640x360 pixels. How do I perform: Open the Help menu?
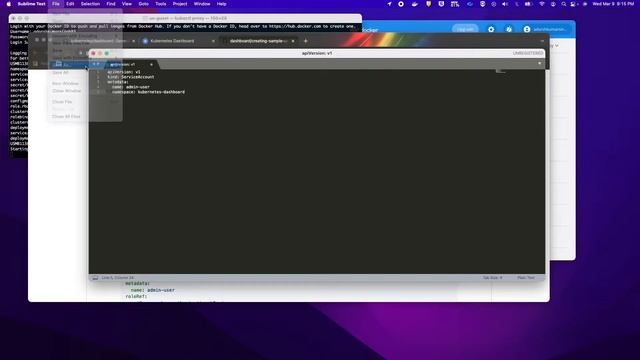coord(222,4)
